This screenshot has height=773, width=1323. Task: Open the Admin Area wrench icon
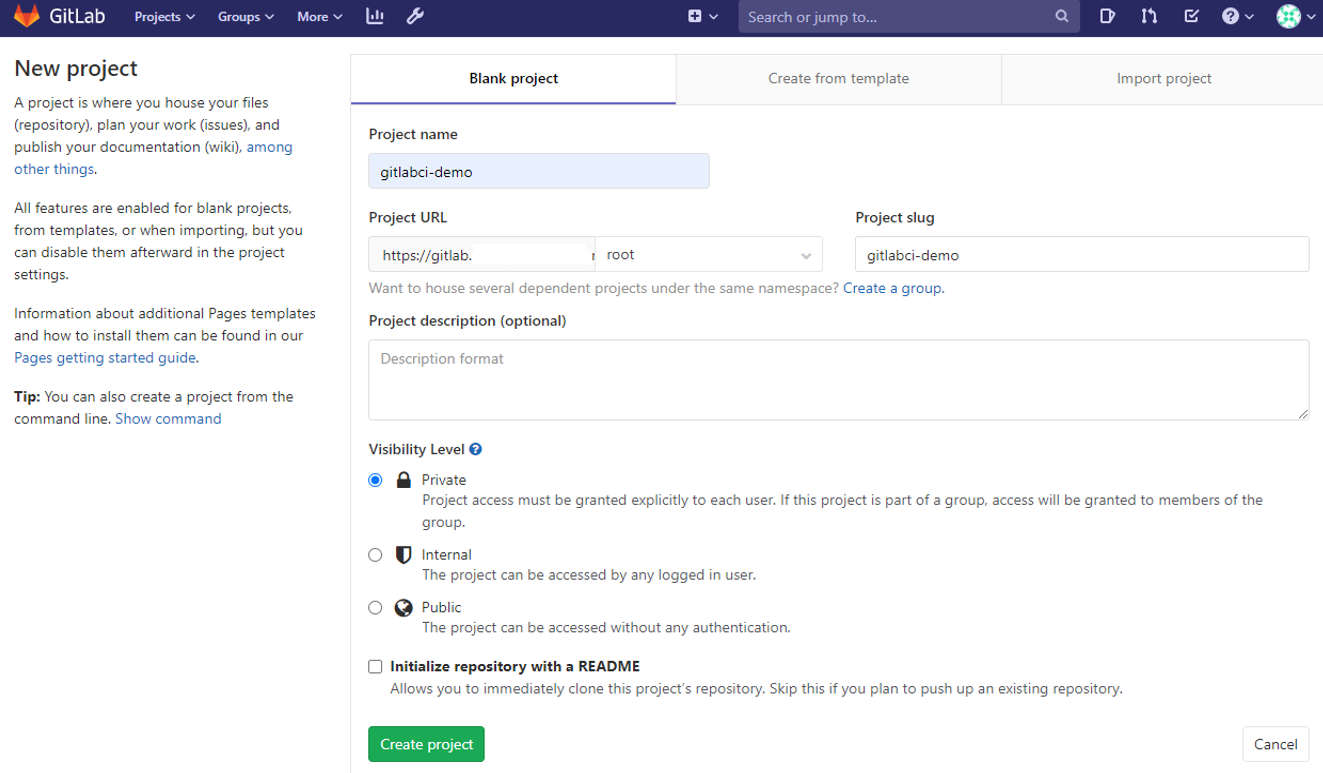pos(415,16)
